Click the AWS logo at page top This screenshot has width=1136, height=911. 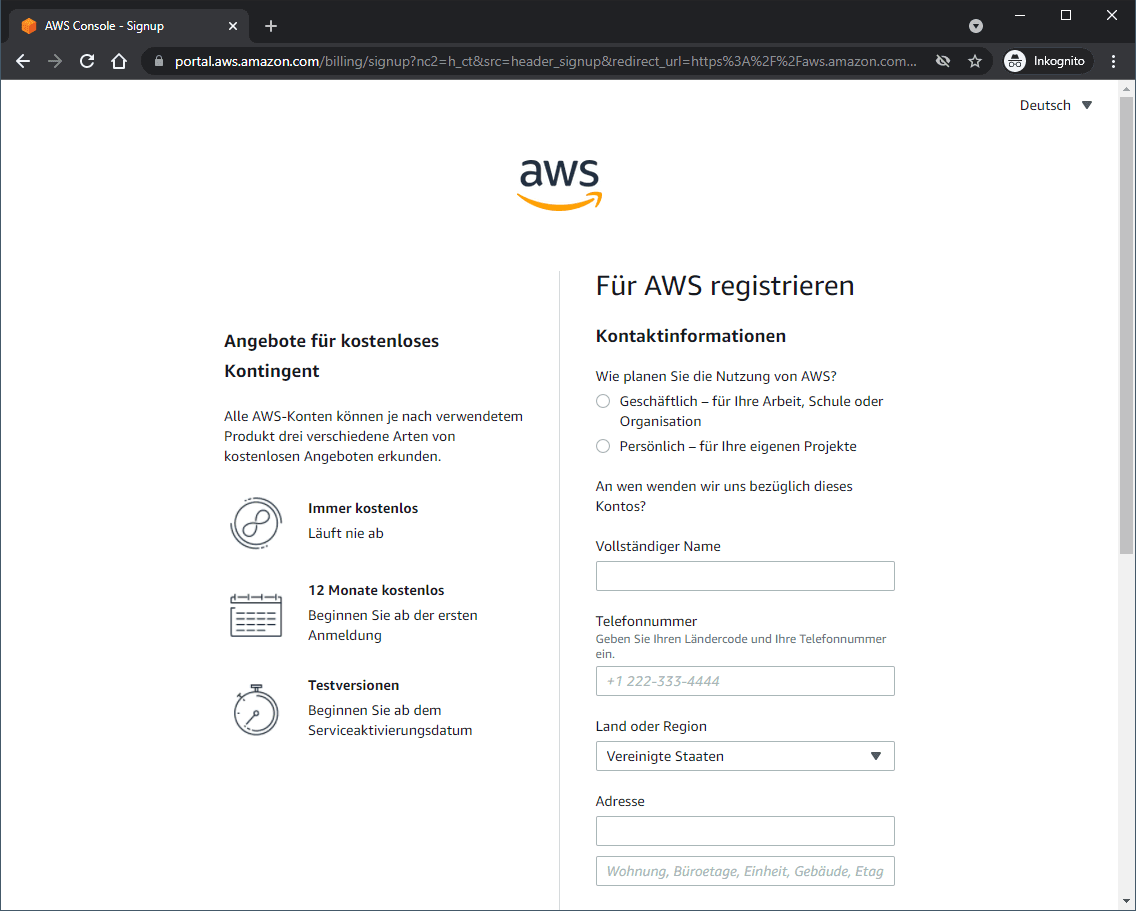[559, 184]
